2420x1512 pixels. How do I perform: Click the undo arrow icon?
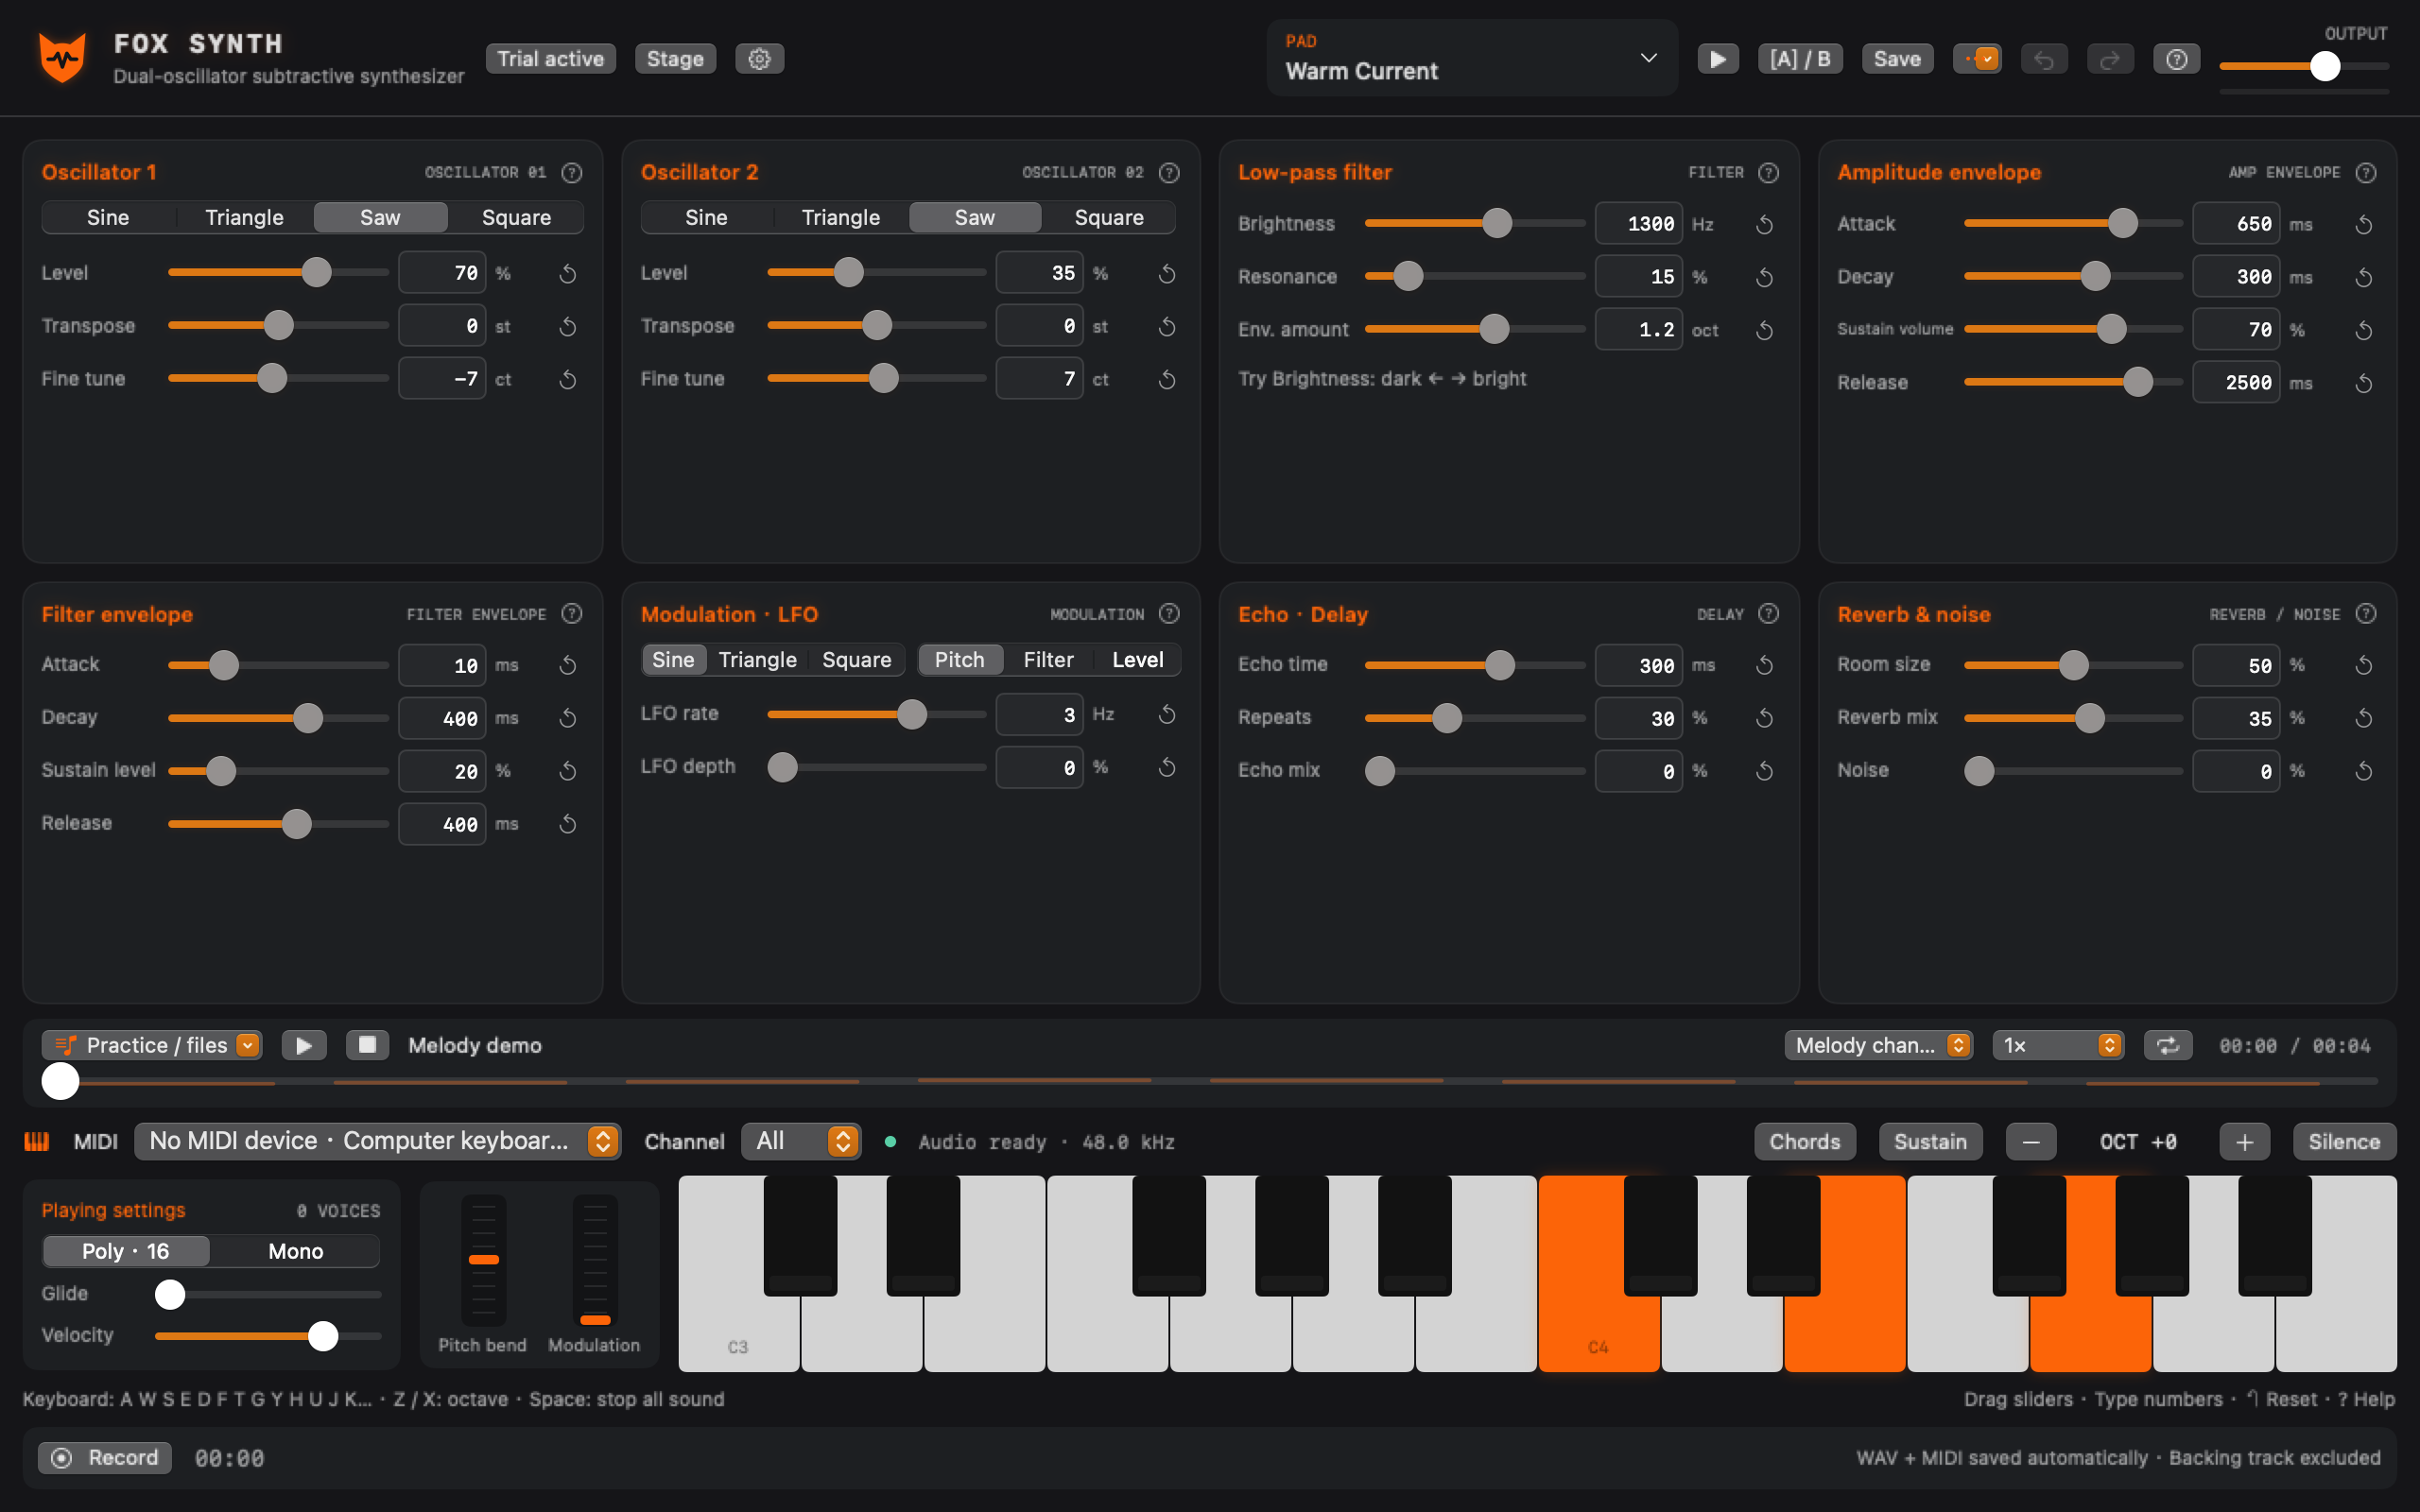click(x=2044, y=59)
